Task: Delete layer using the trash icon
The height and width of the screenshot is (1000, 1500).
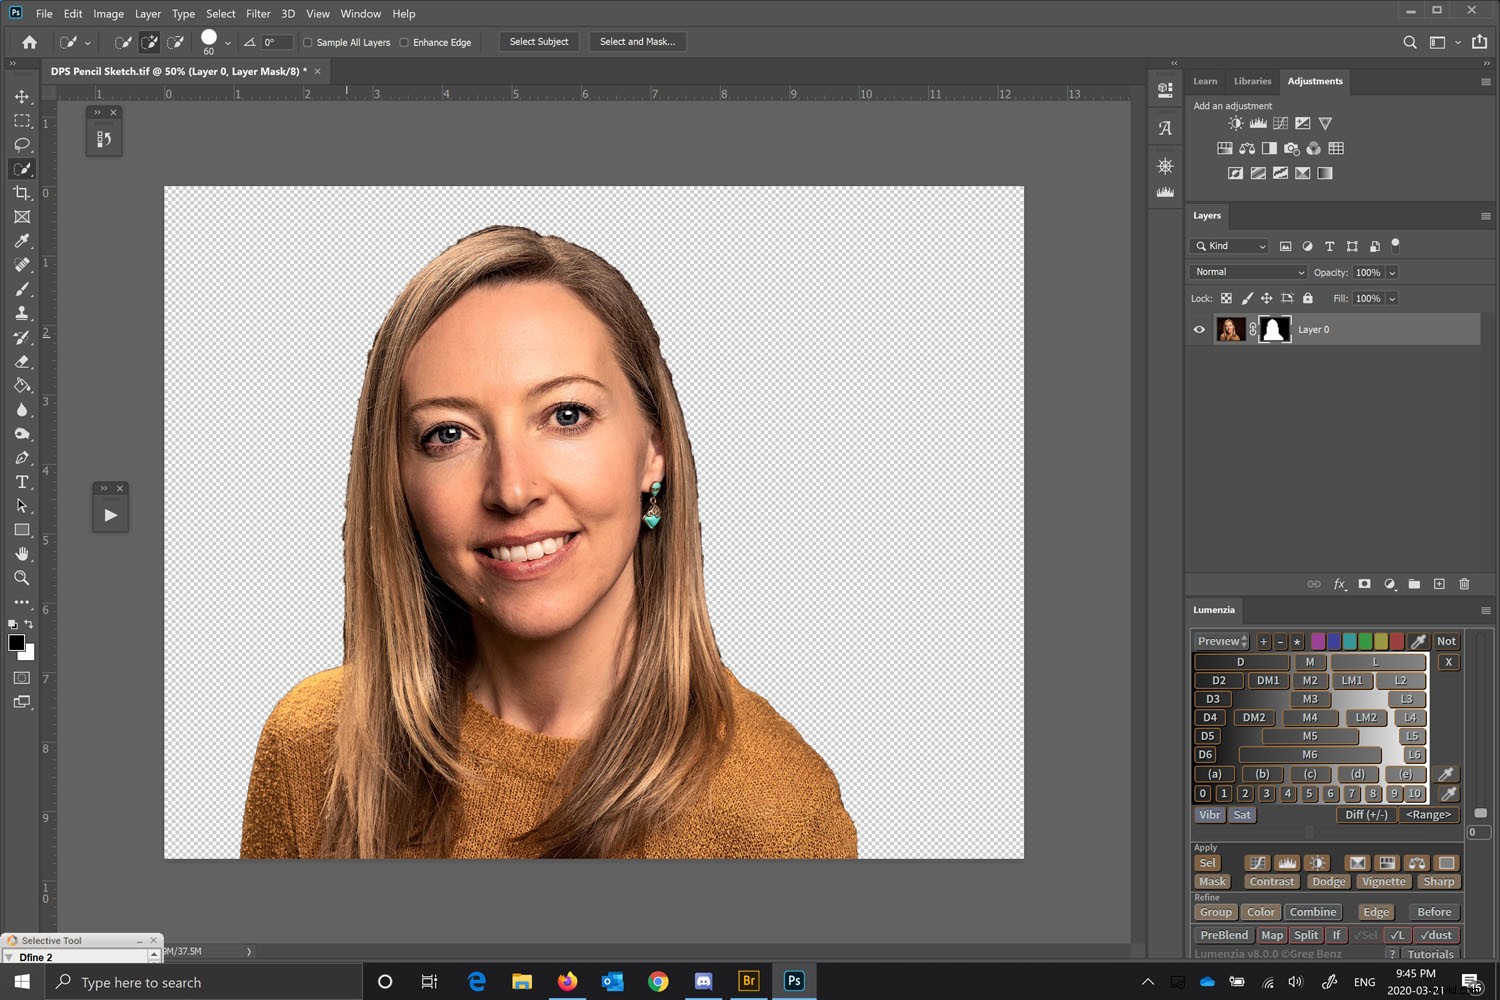Action: point(1464,583)
